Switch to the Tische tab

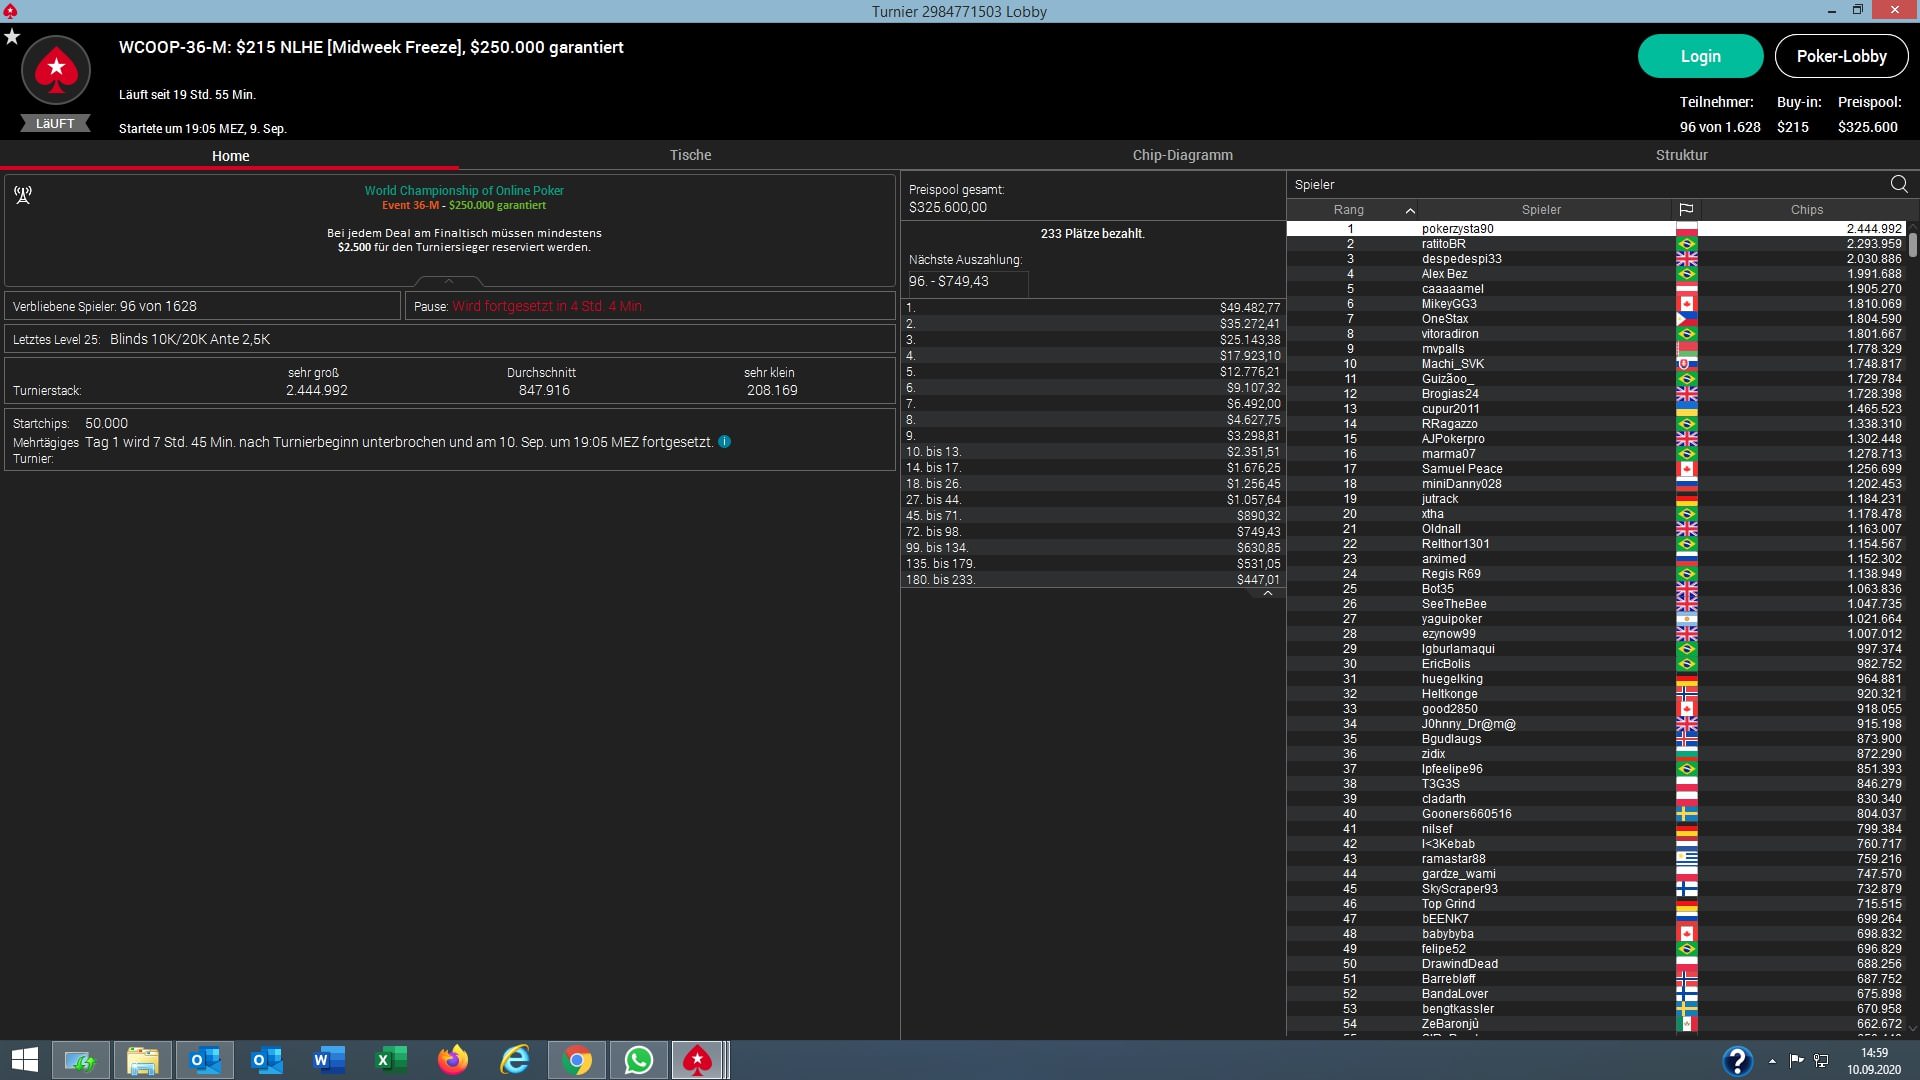pyautogui.click(x=690, y=155)
